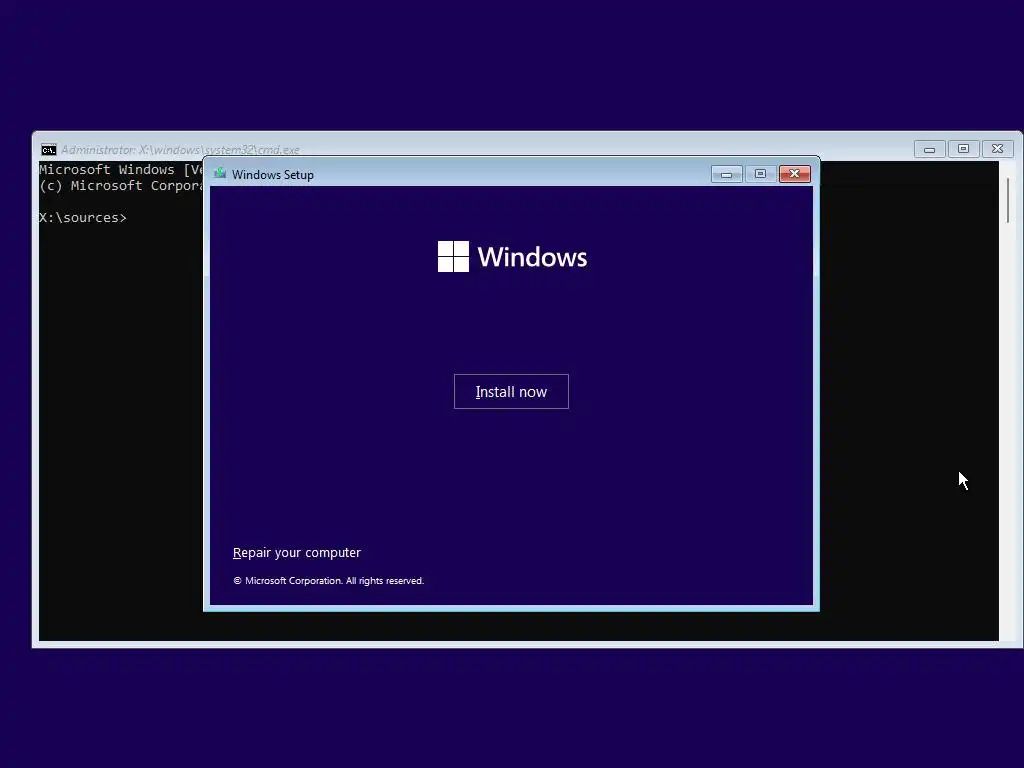Click the Administrator cmd.exe title text
The width and height of the screenshot is (1024, 768).
pos(180,150)
